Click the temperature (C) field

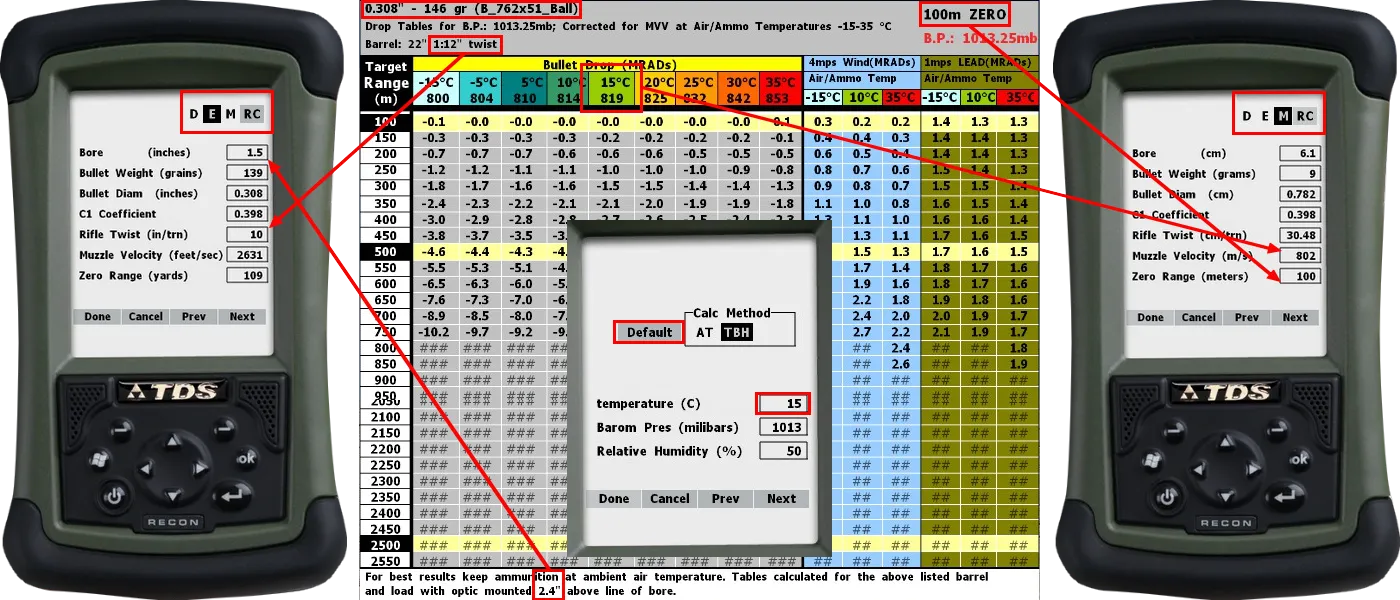(783, 403)
